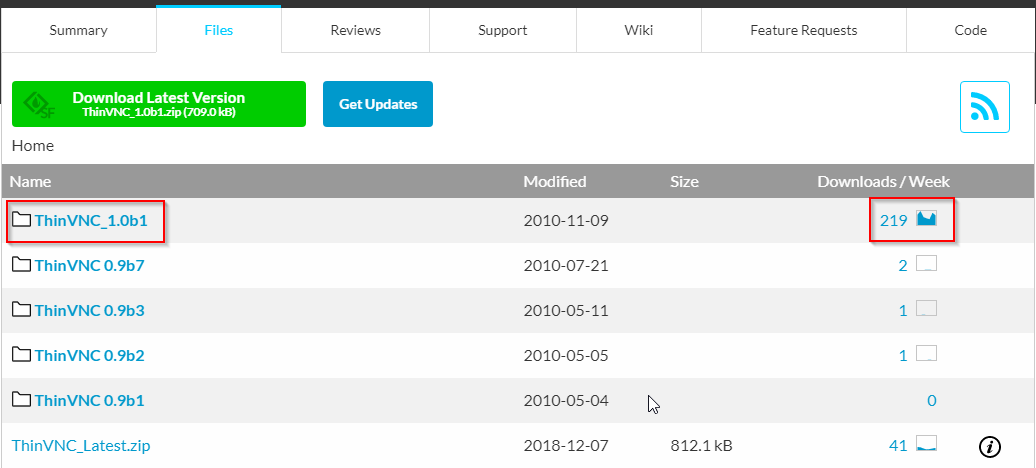
Task: Select the Feature Requests tab
Action: click(803, 30)
